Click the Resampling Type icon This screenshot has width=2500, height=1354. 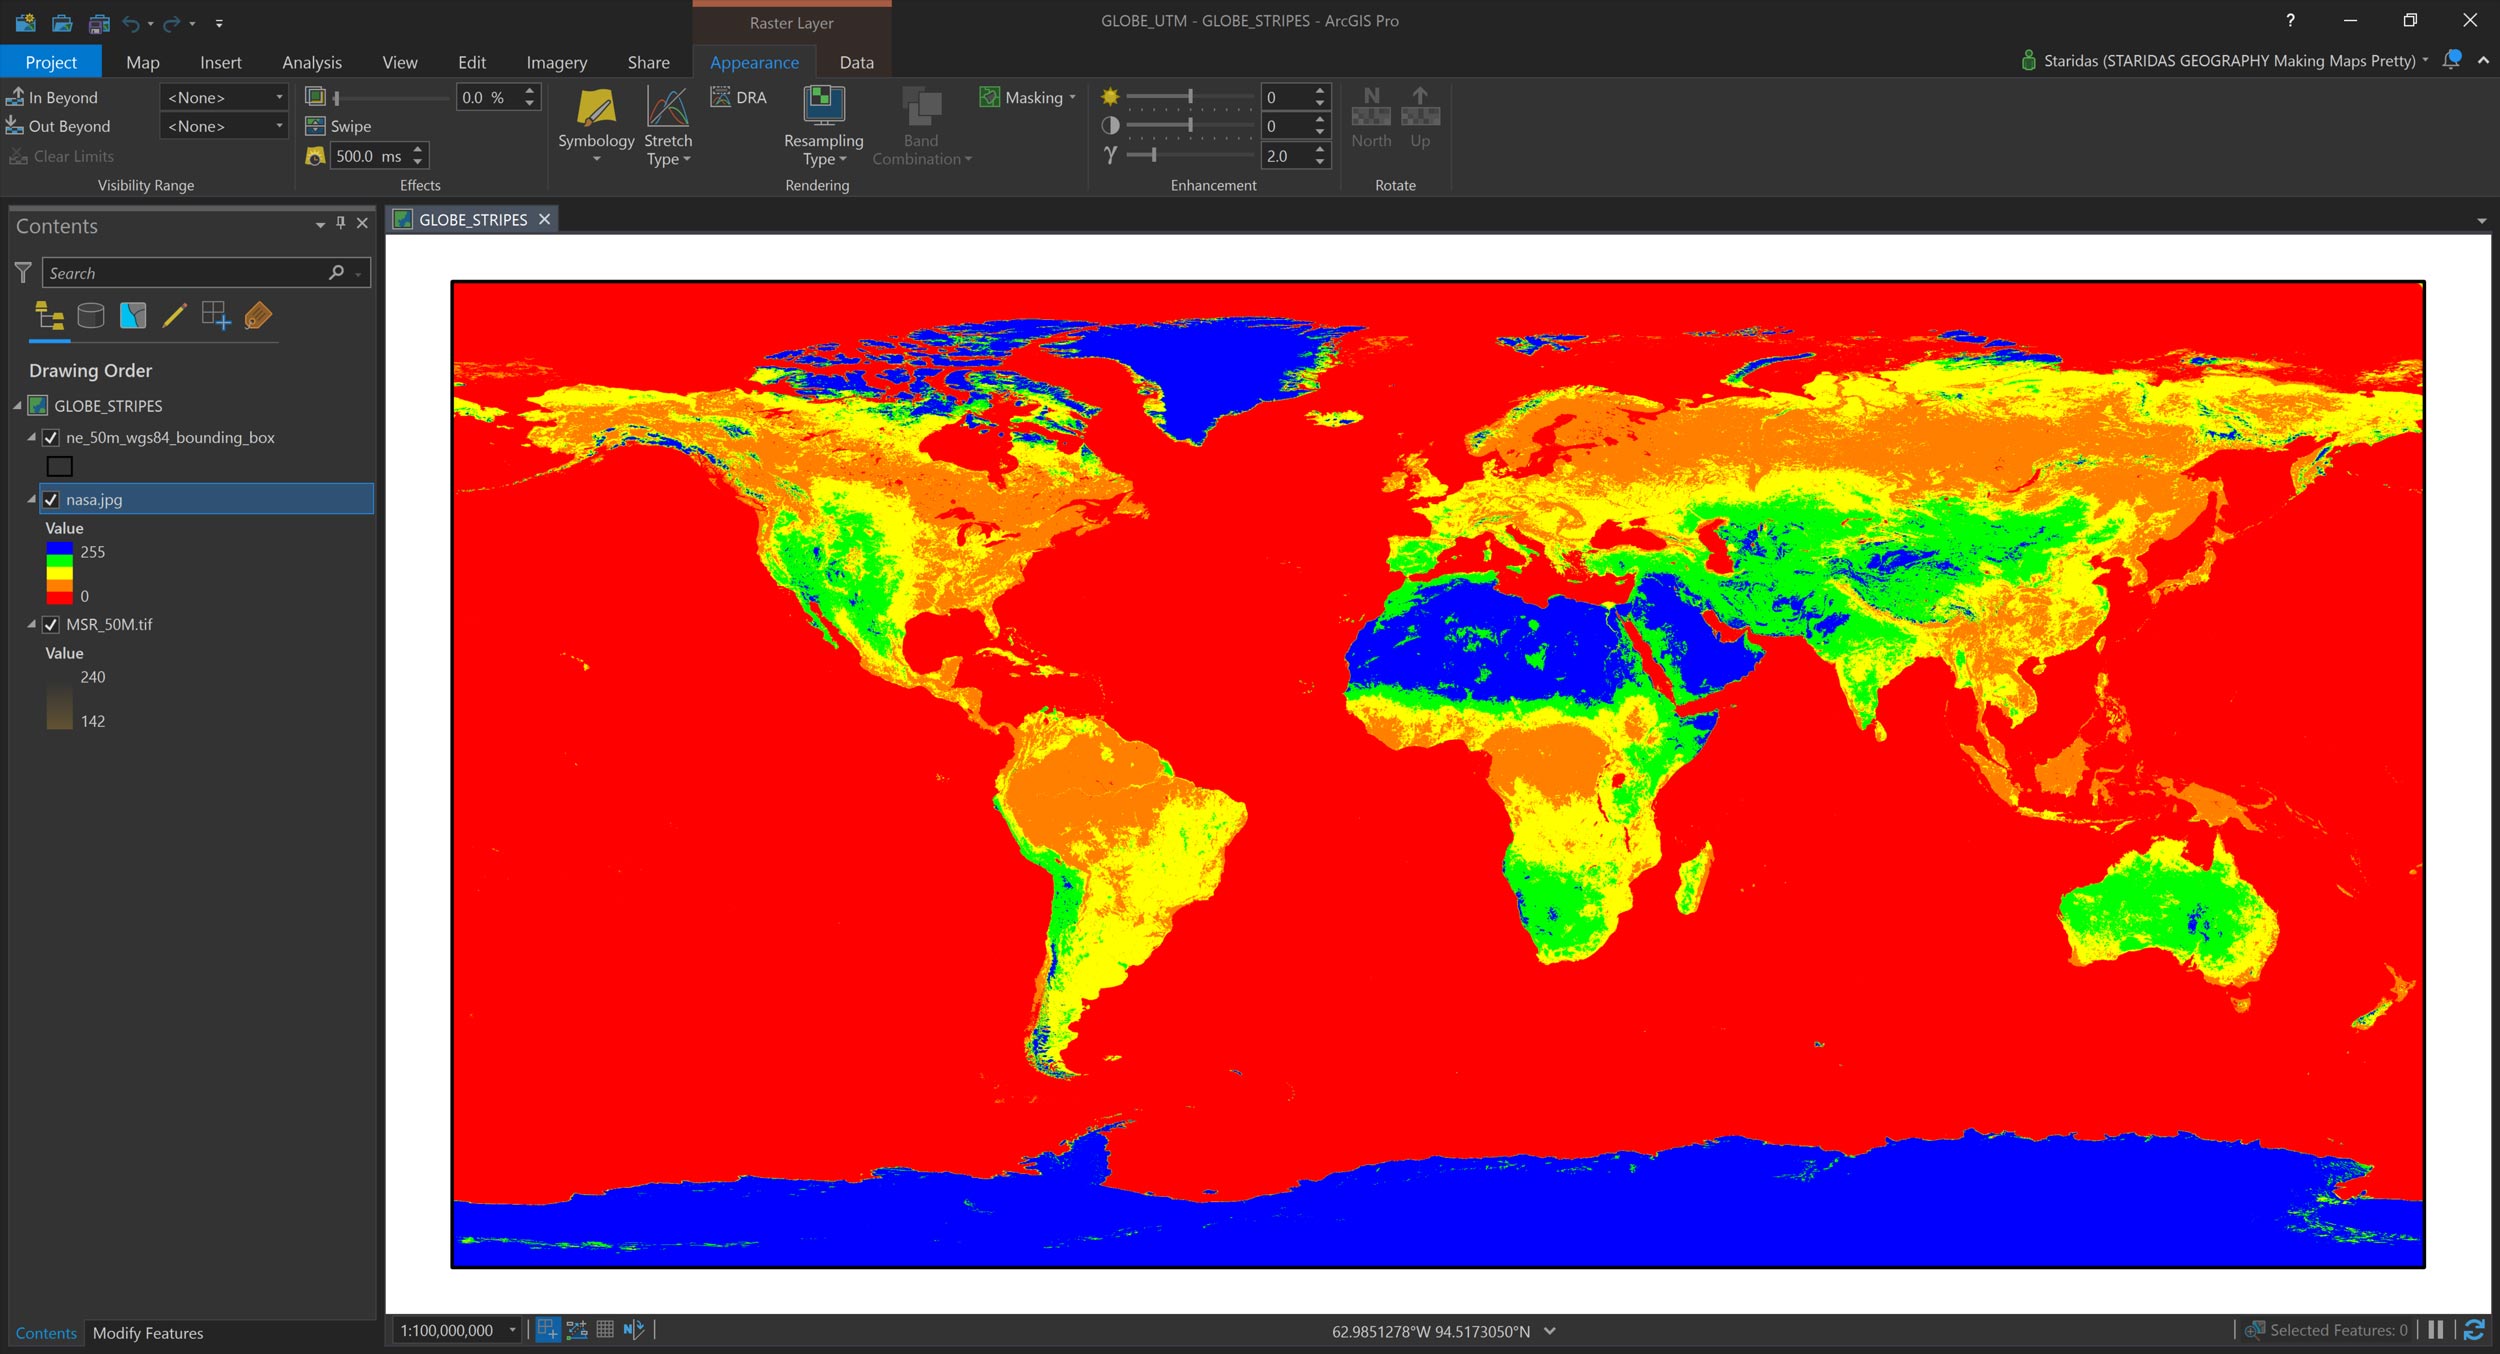click(823, 106)
